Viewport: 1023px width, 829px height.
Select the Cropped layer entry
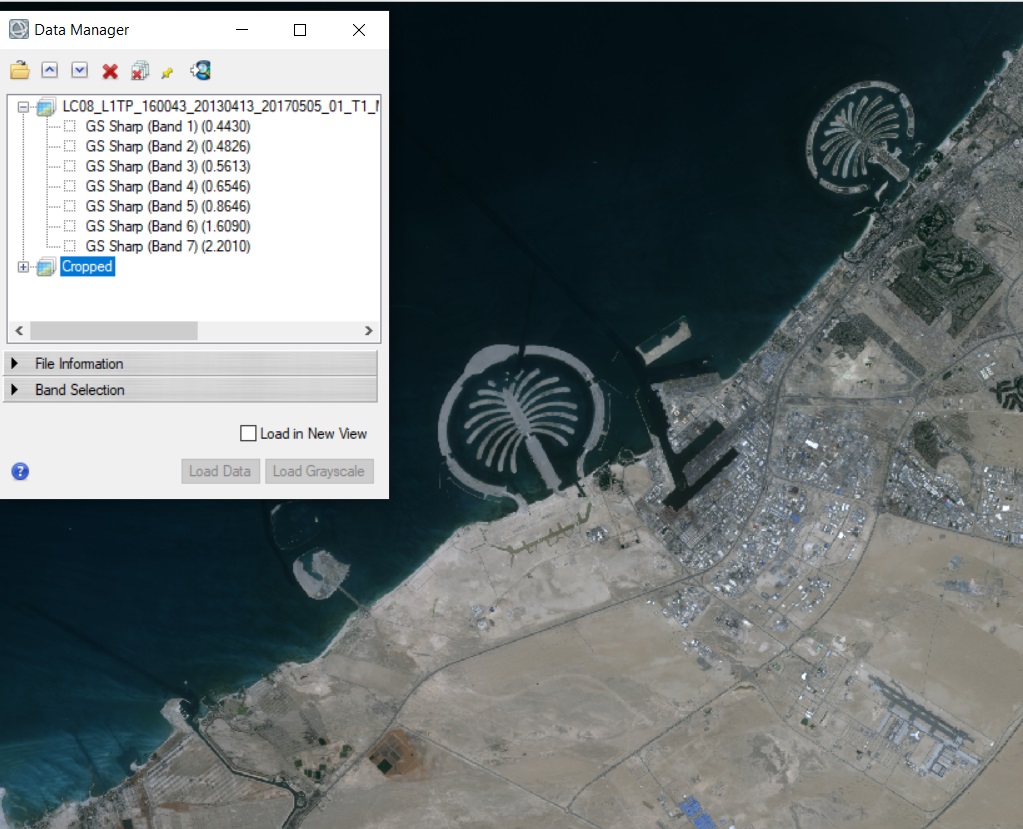[87, 267]
